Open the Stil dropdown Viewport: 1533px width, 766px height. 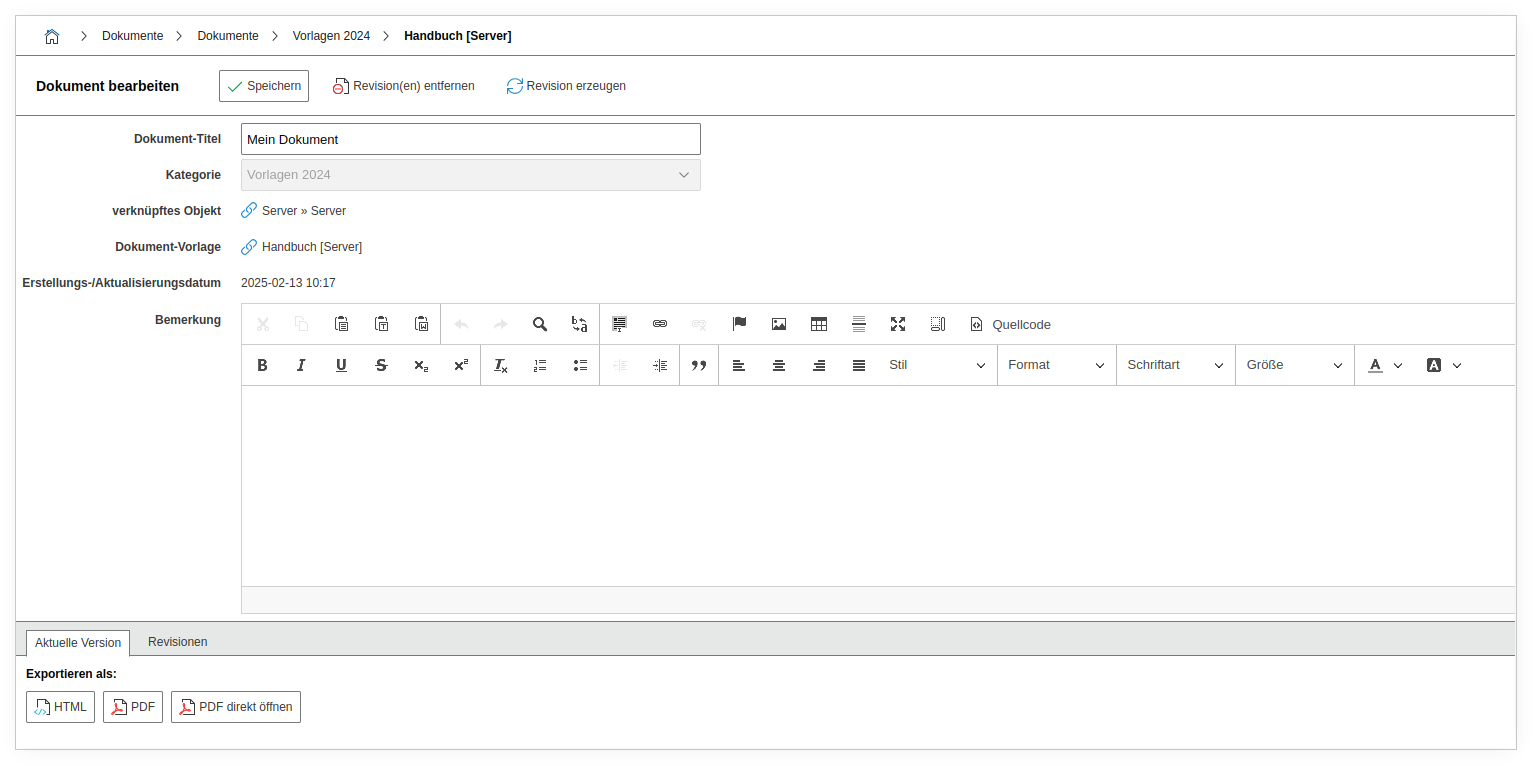pyautogui.click(x=937, y=365)
